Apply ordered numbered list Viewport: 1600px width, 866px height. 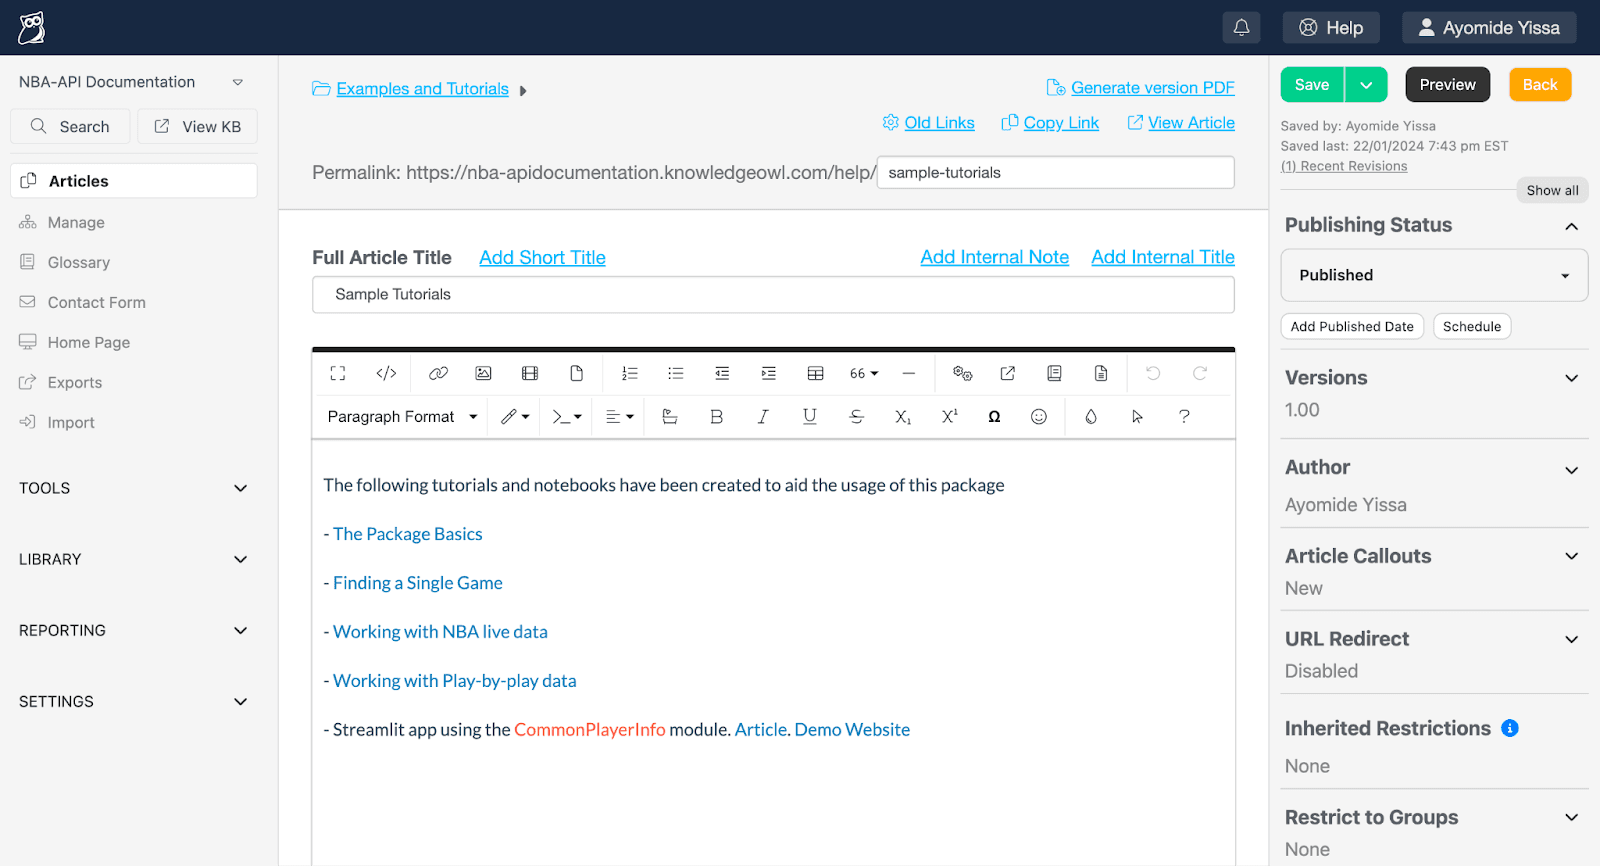click(629, 373)
